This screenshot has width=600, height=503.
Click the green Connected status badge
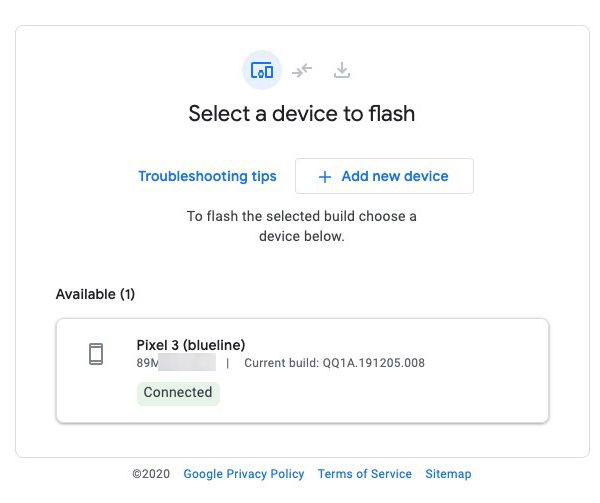click(178, 393)
